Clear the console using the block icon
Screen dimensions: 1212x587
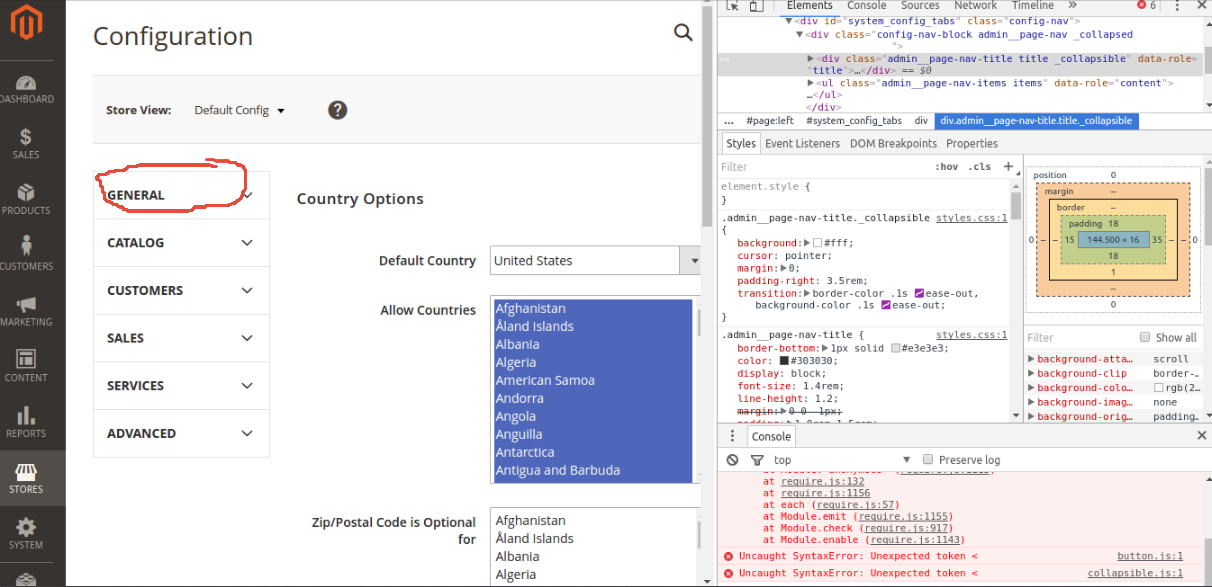[733, 459]
